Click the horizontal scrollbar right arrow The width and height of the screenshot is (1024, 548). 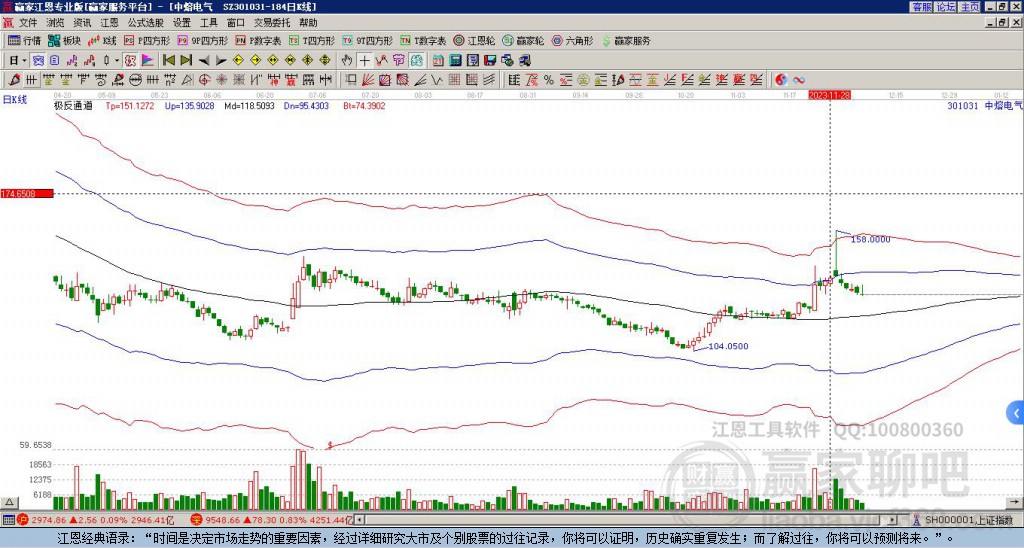(893, 520)
